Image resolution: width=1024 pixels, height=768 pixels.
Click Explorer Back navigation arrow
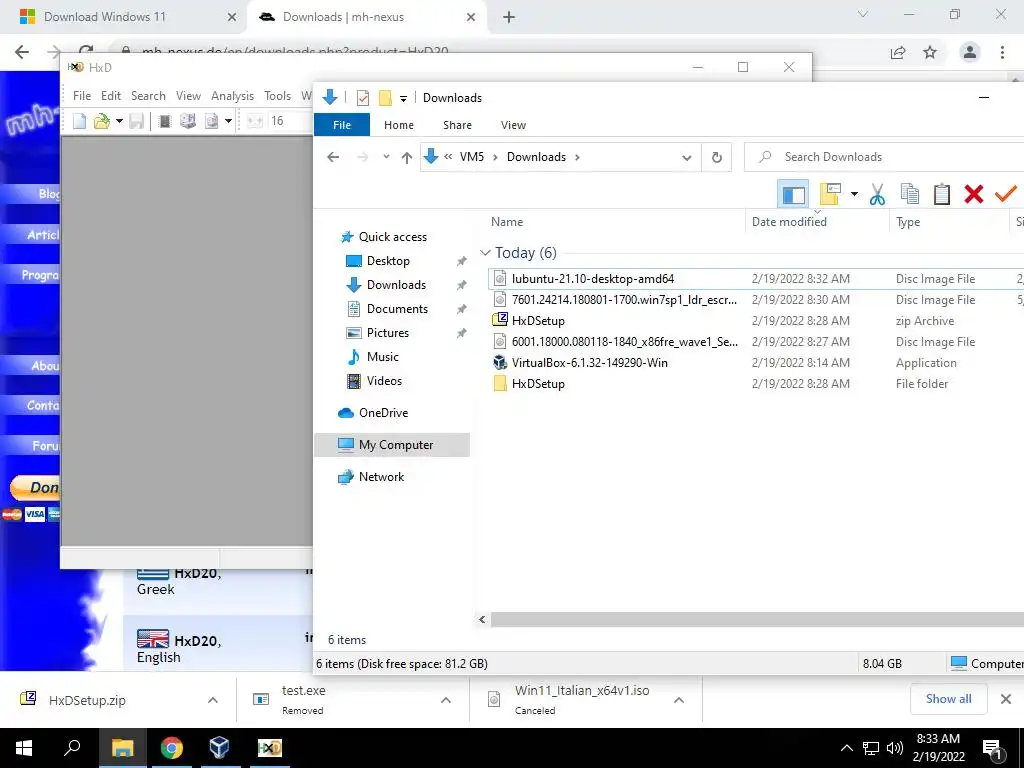(333, 157)
